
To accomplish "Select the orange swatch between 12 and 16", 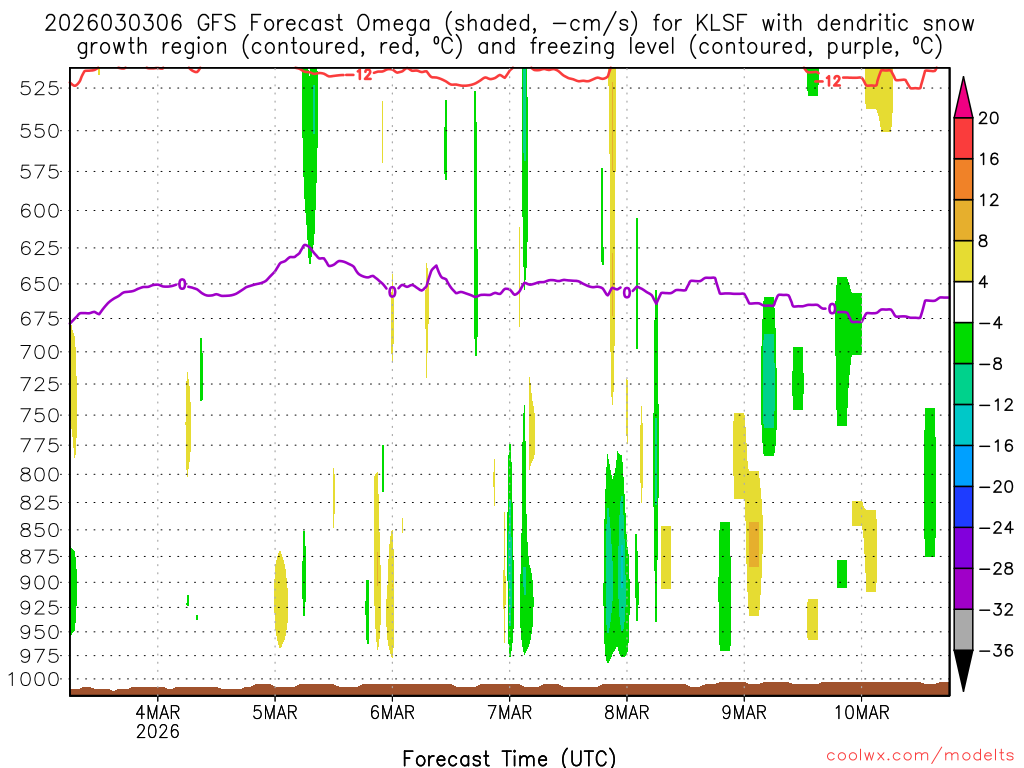I will (x=963, y=180).
